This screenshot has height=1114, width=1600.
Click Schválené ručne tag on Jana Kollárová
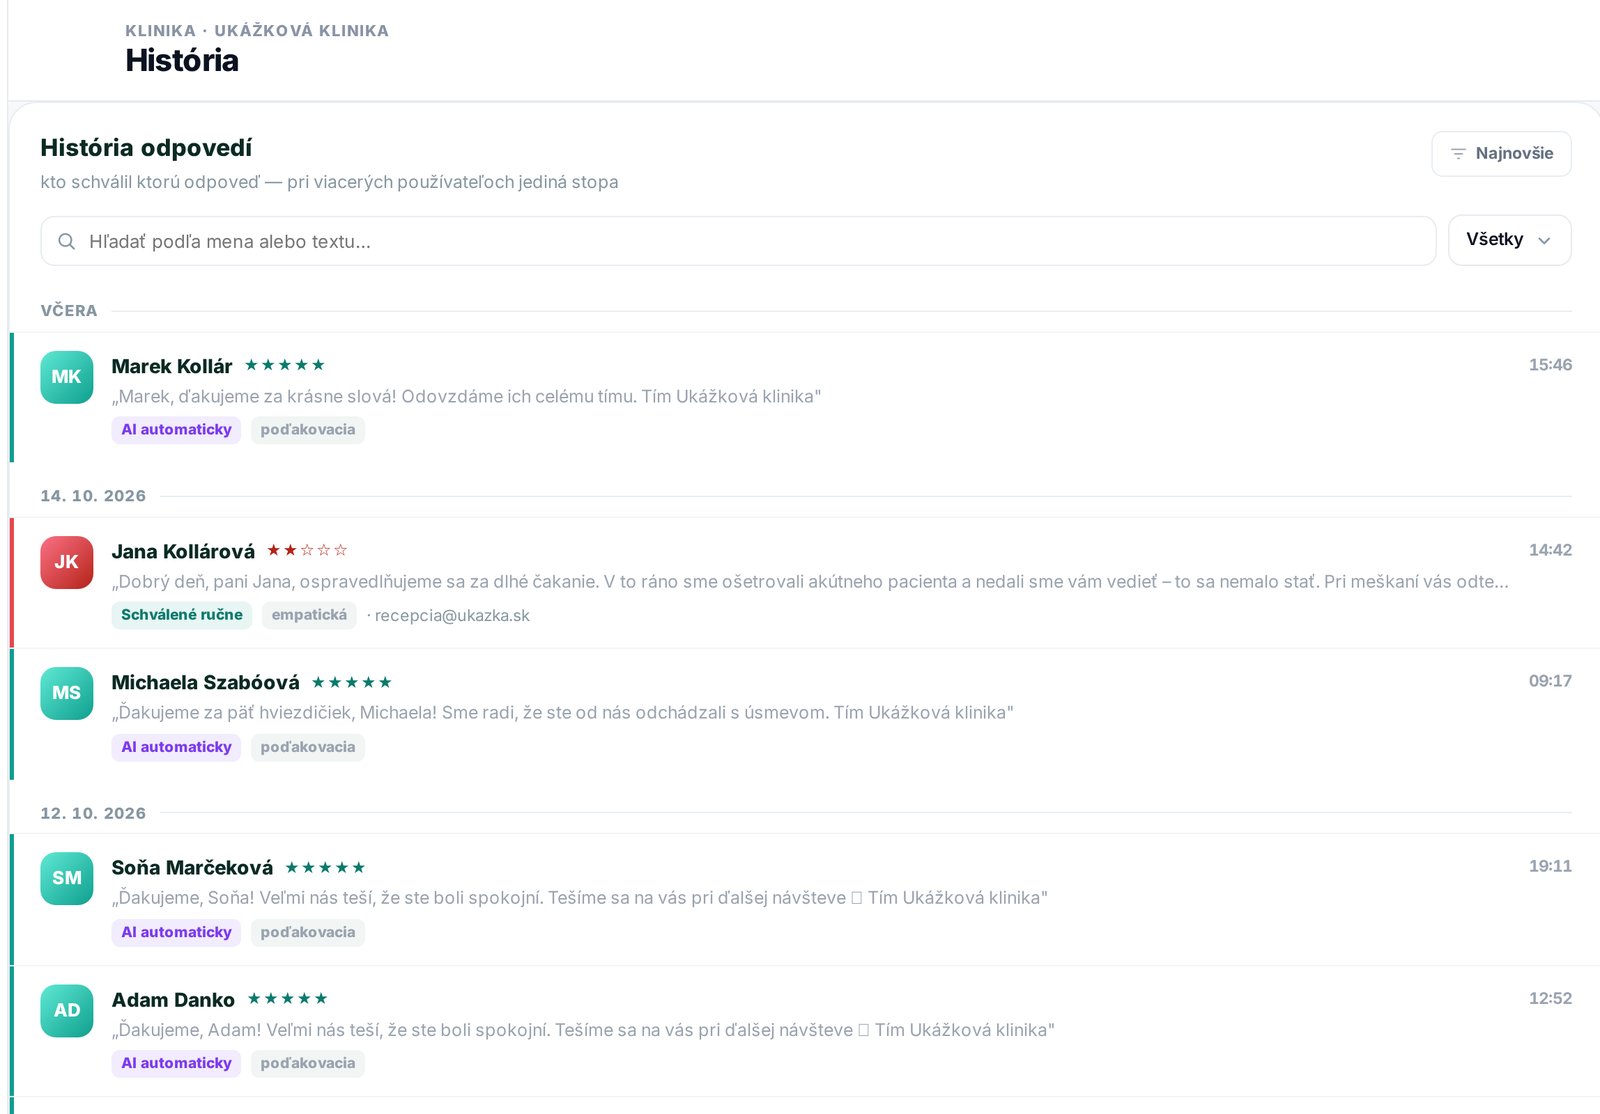pos(182,615)
